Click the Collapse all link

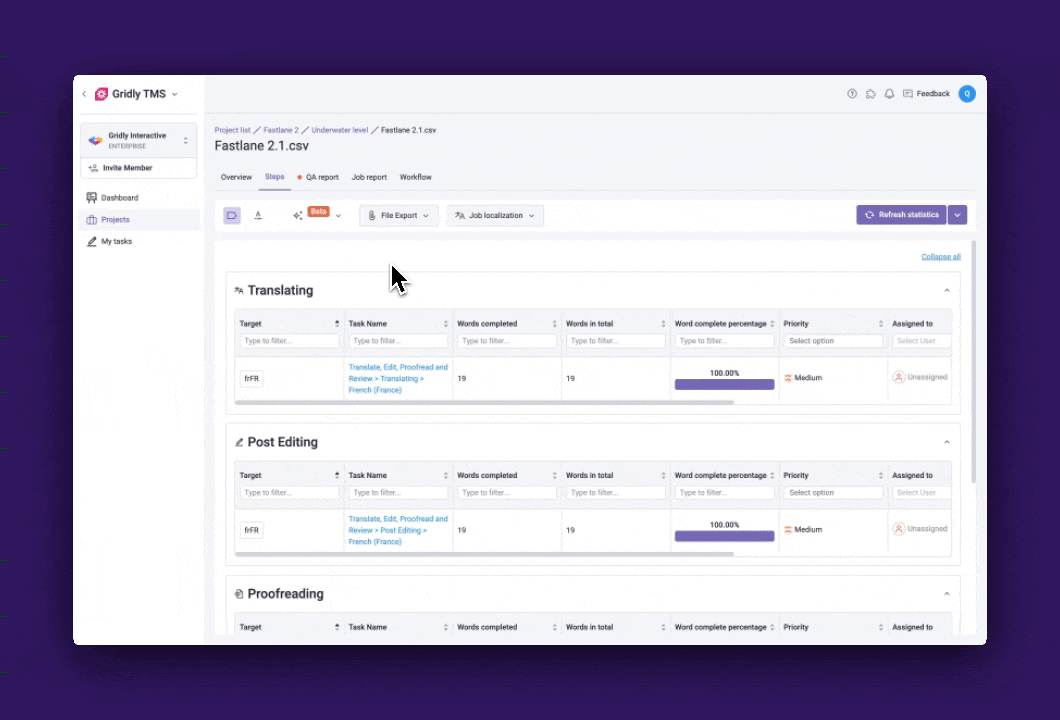pyautogui.click(x=940, y=257)
